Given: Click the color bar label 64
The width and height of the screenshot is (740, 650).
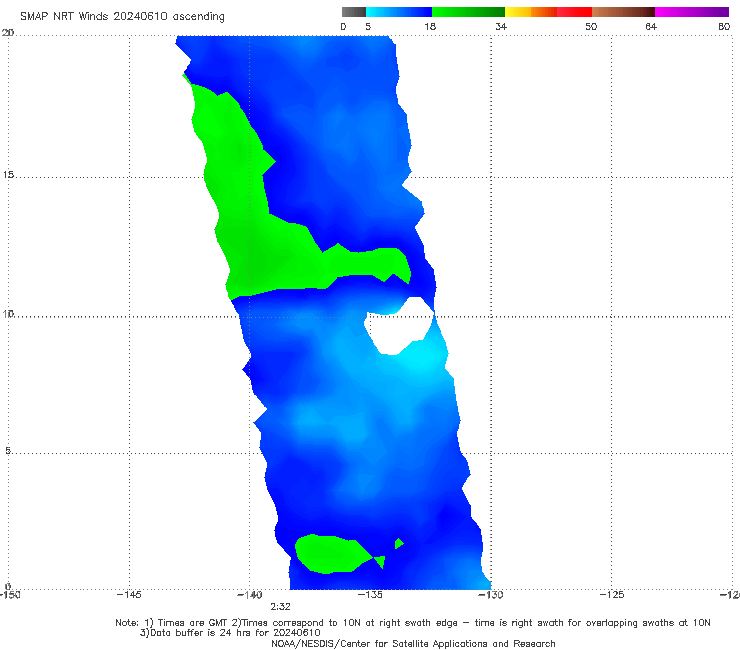Looking at the screenshot, I should [x=651, y=27].
